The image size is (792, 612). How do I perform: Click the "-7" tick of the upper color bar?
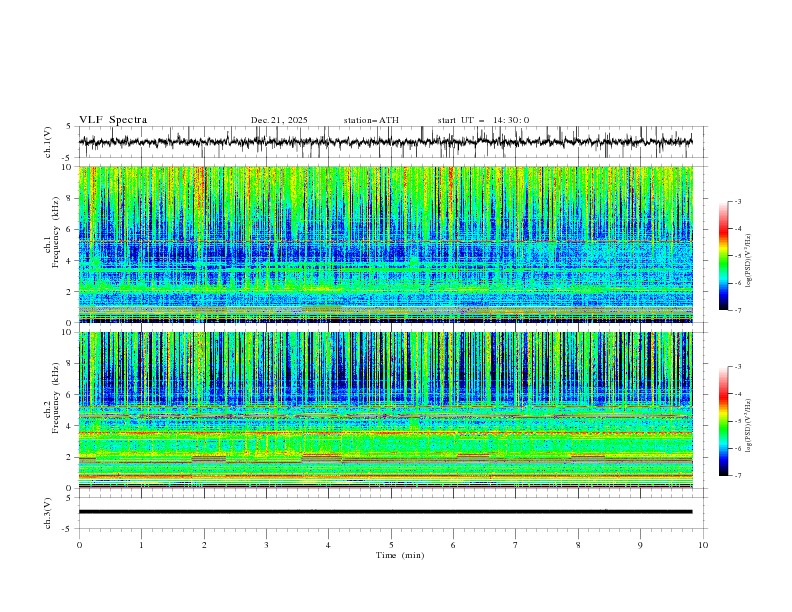point(737,311)
